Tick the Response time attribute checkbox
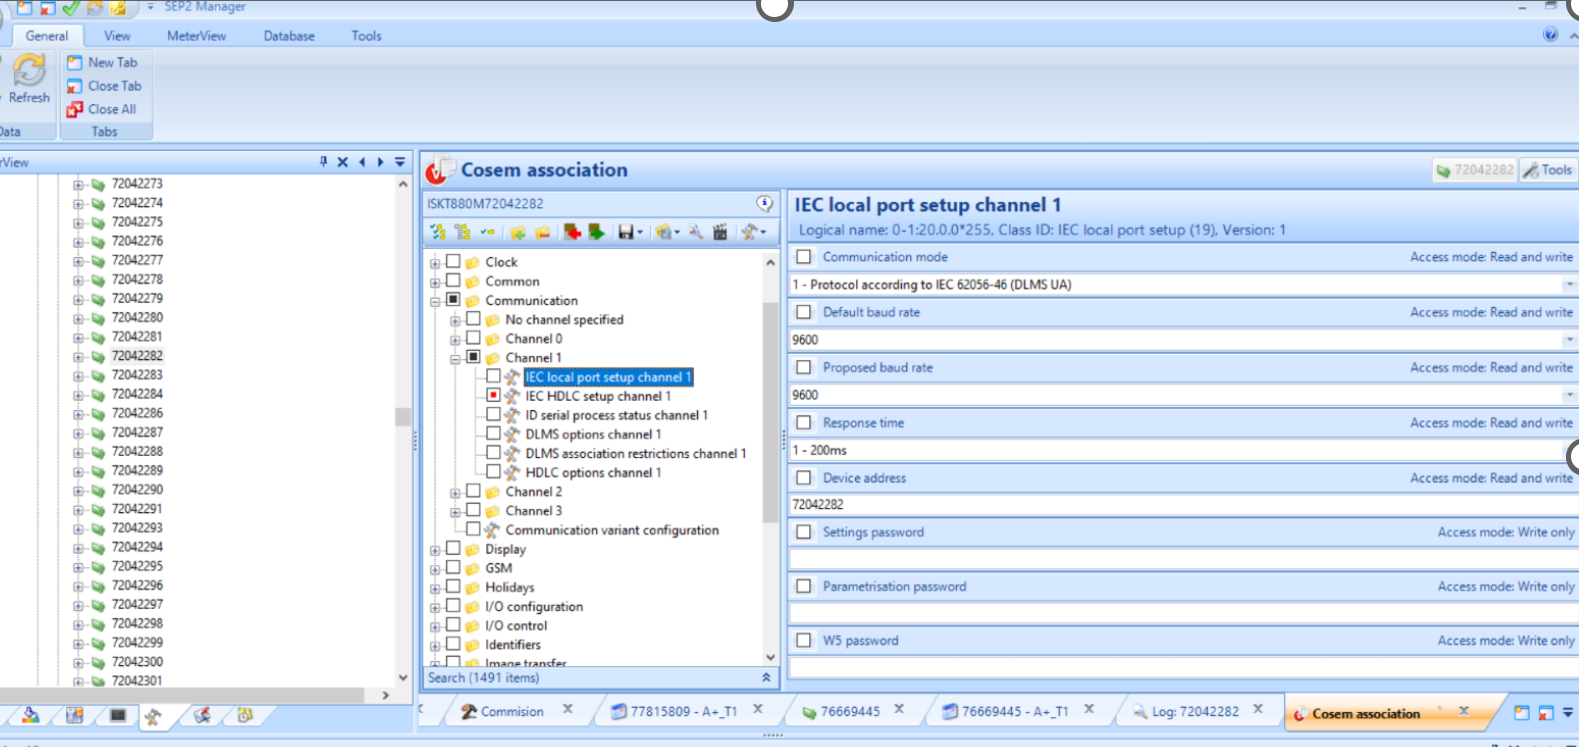The height and width of the screenshot is (747, 1579). pyautogui.click(x=803, y=422)
